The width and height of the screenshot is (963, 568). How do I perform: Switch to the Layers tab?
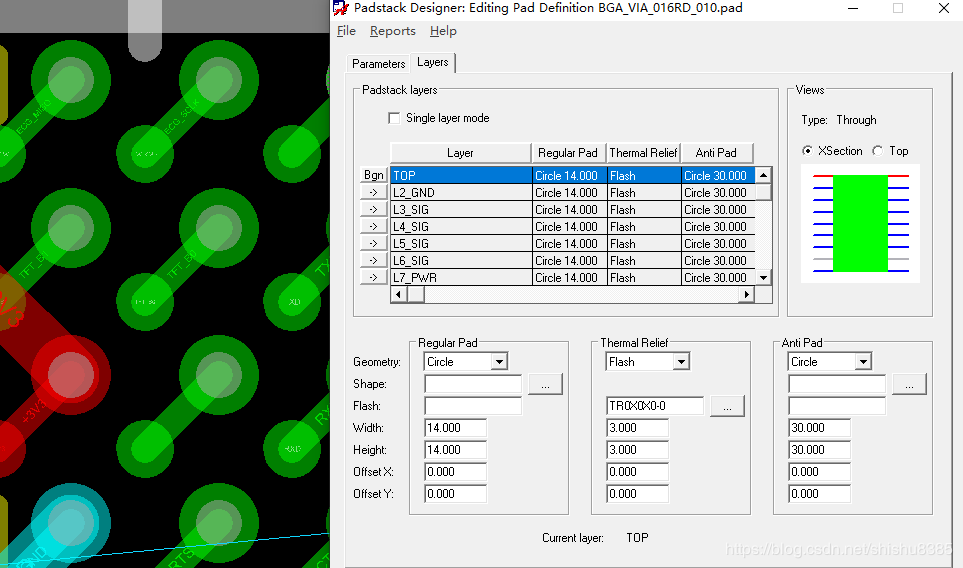pyautogui.click(x=432, y=62)
